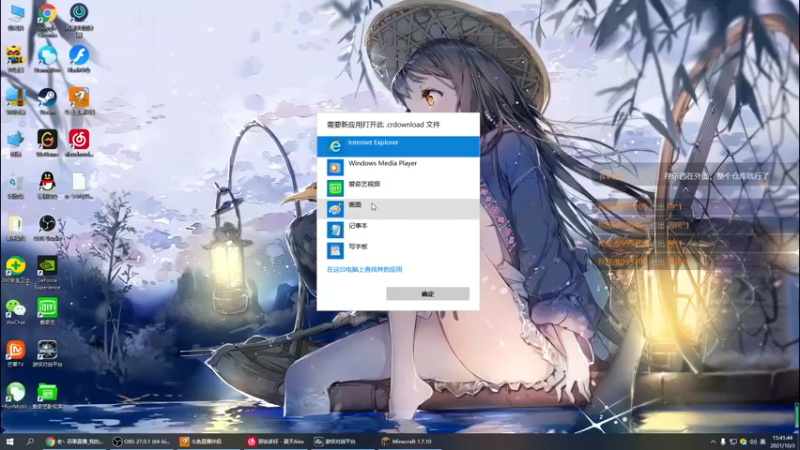Select Internet Explorer in the app list

click(398, 146)
